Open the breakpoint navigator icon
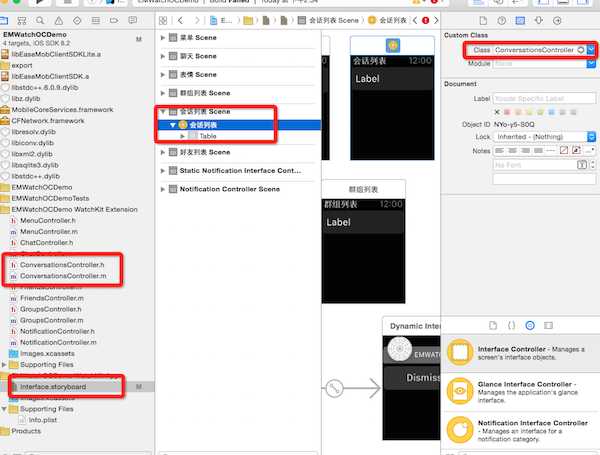The height and width of the screenshot is (455, 600). click(114, 20)
